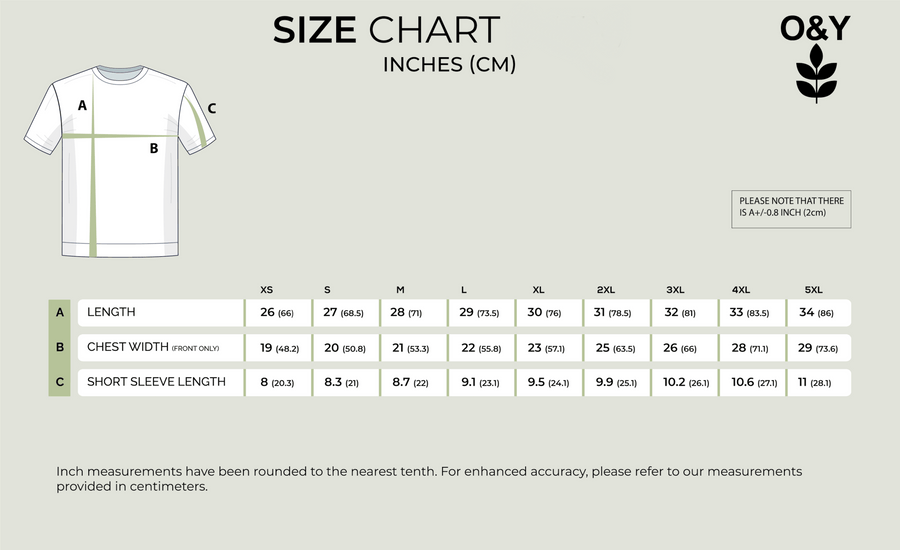Click the O&Y leaf logo icon
Screen dimensions: 900x550
pos(815,74)
